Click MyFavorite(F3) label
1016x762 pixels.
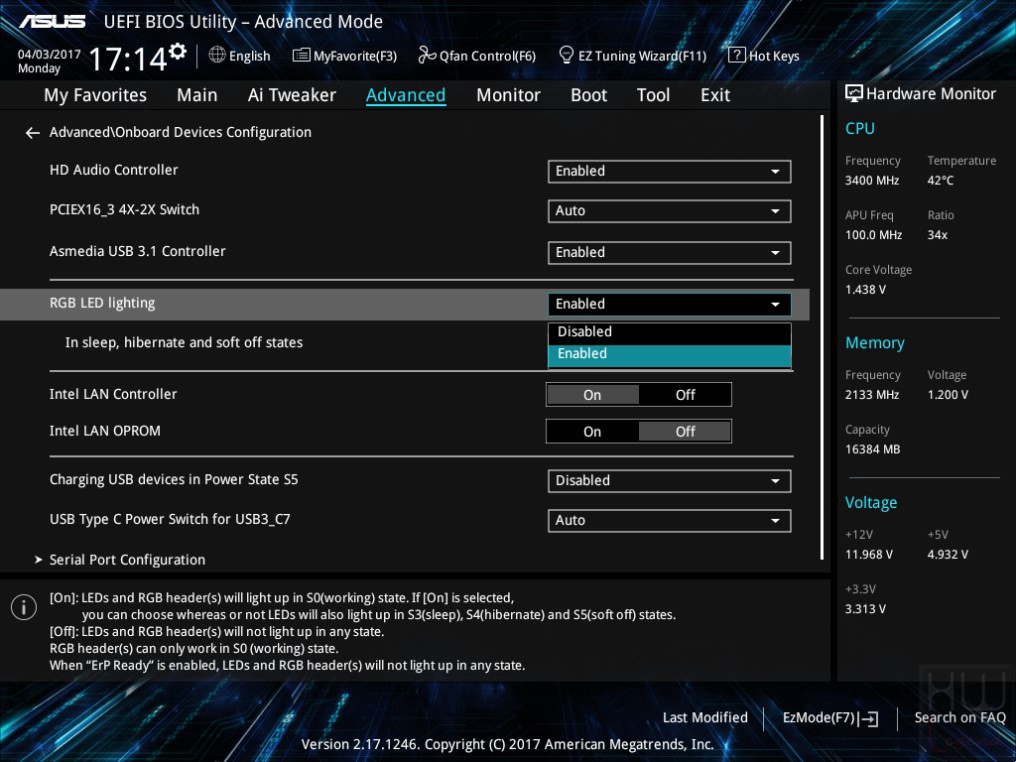[x=355, y=56]
